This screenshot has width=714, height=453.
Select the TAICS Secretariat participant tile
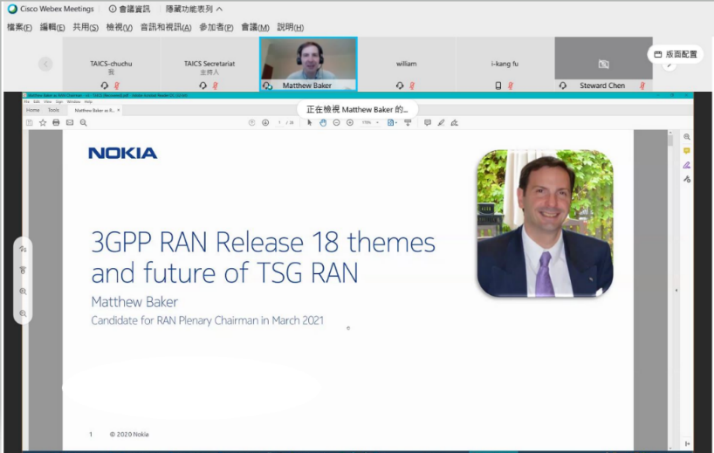pyautogui.click(x=209, y=64)
